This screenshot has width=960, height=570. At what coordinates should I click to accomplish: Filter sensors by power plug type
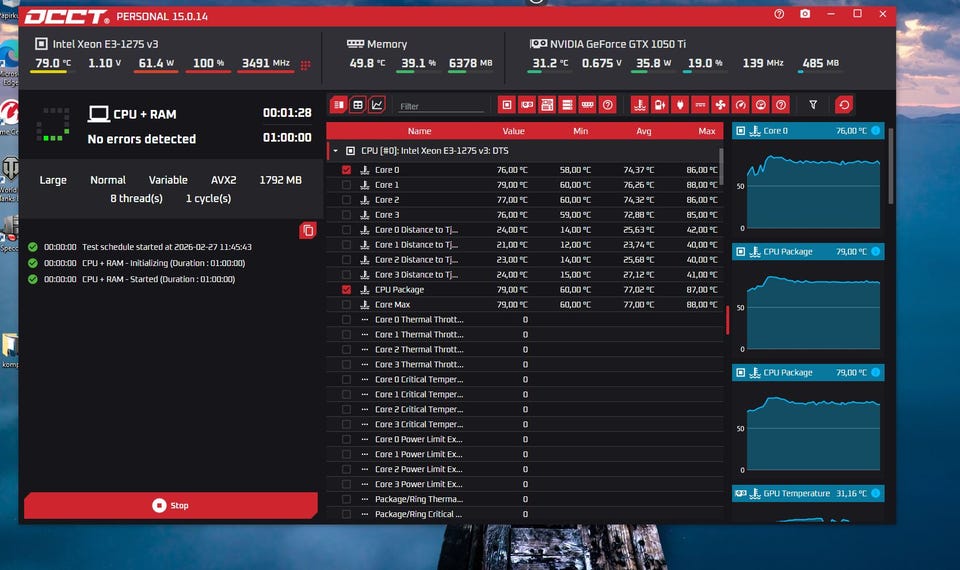point(680,105)
